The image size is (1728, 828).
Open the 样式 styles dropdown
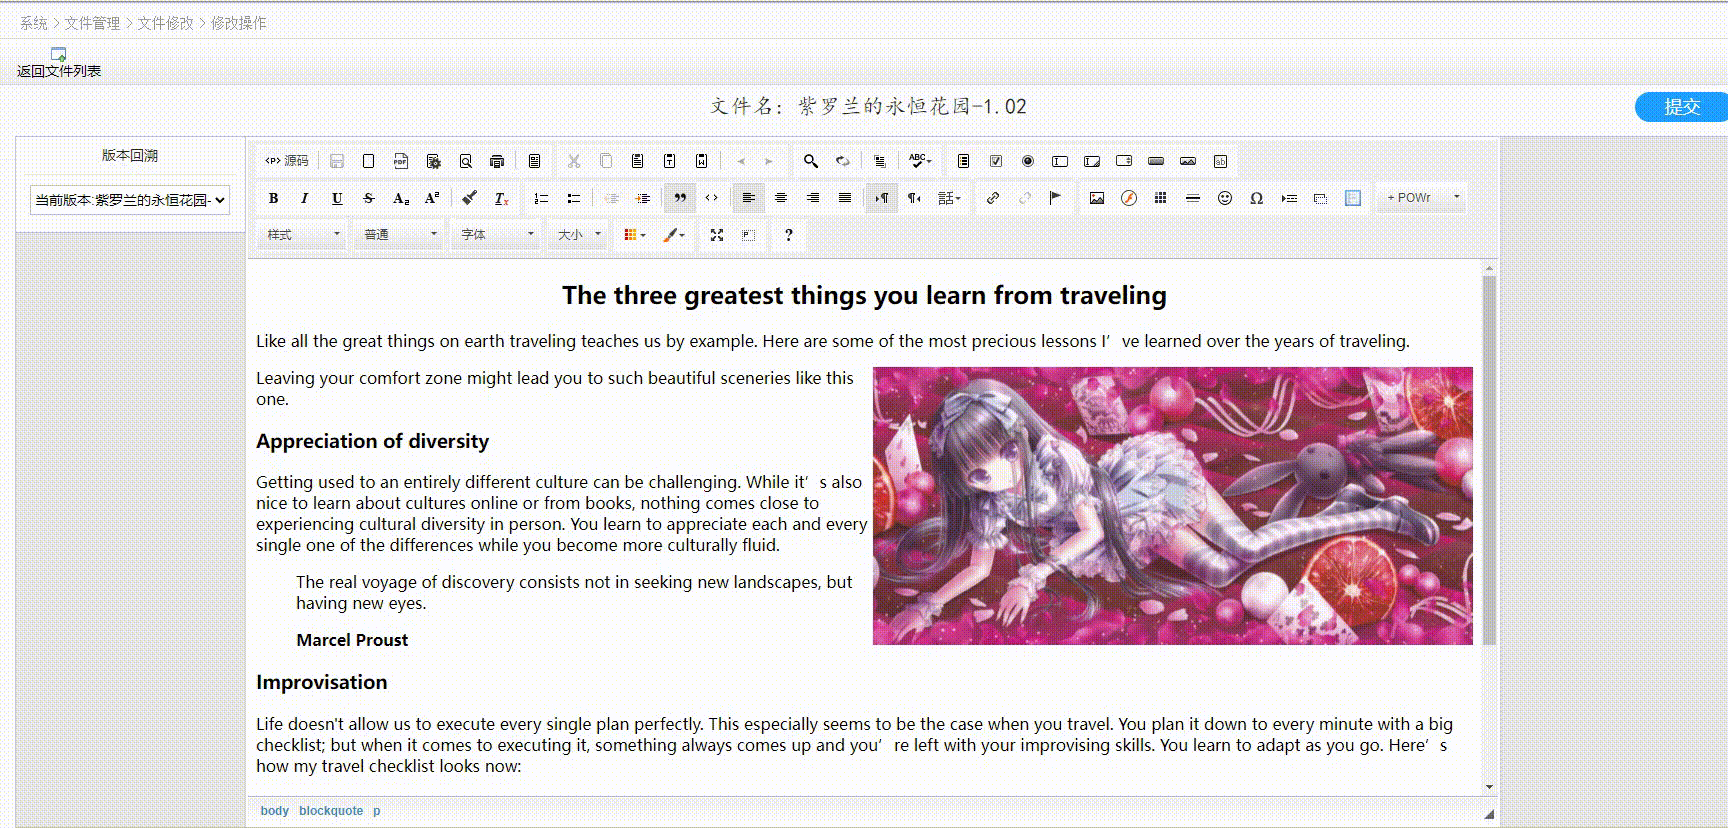point(303,235)
